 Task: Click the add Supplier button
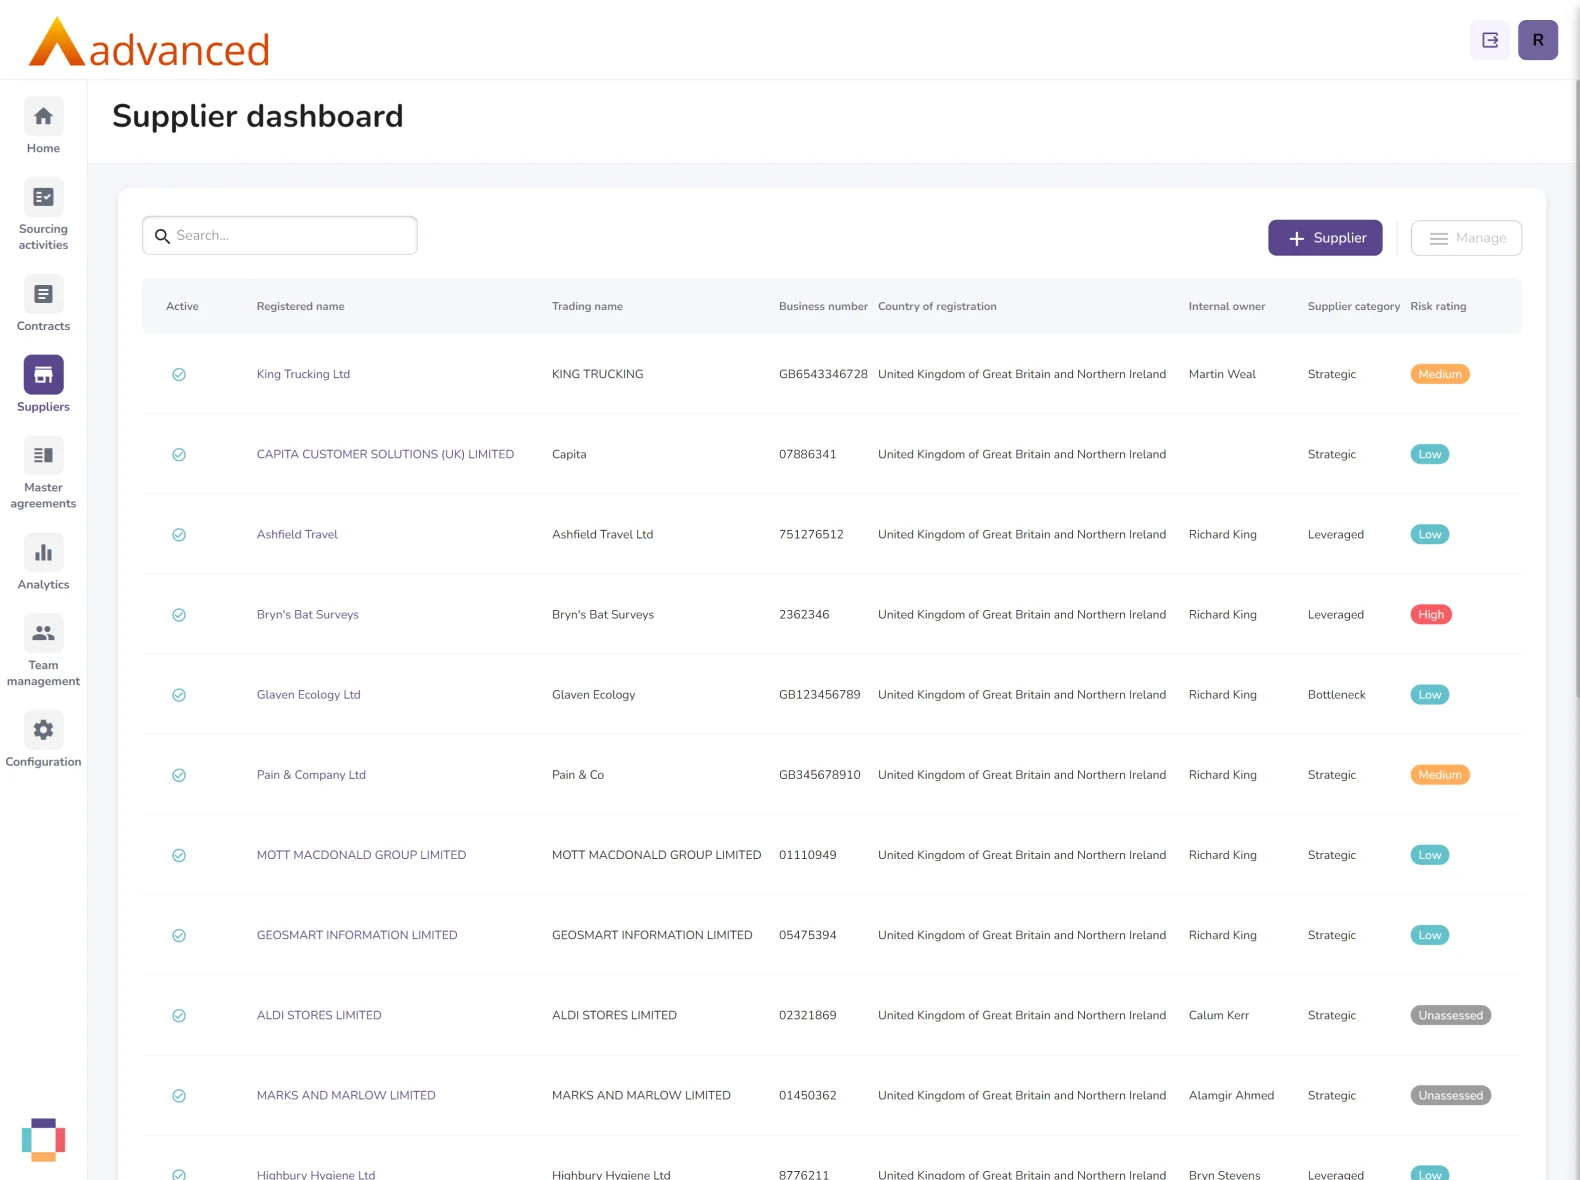[1325, 238]
